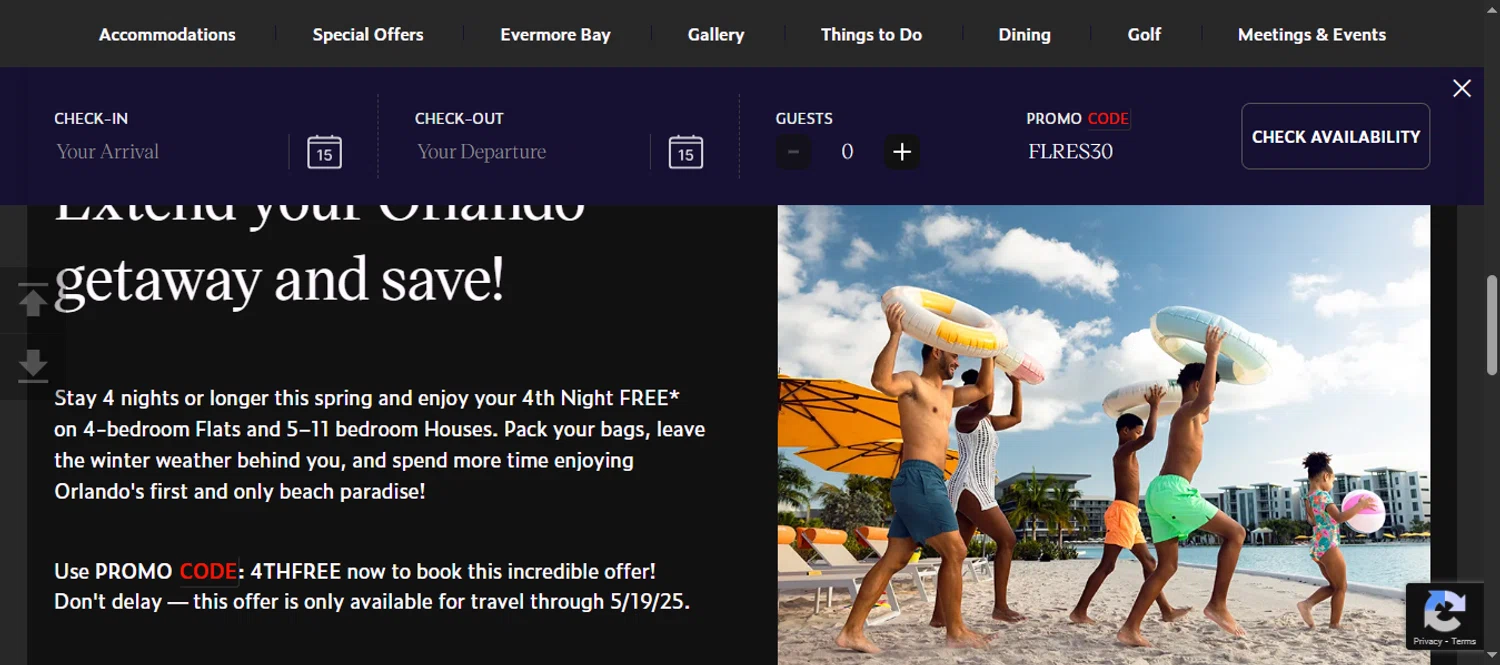Focus the Your Departure check-out field

tap(528, 152)
